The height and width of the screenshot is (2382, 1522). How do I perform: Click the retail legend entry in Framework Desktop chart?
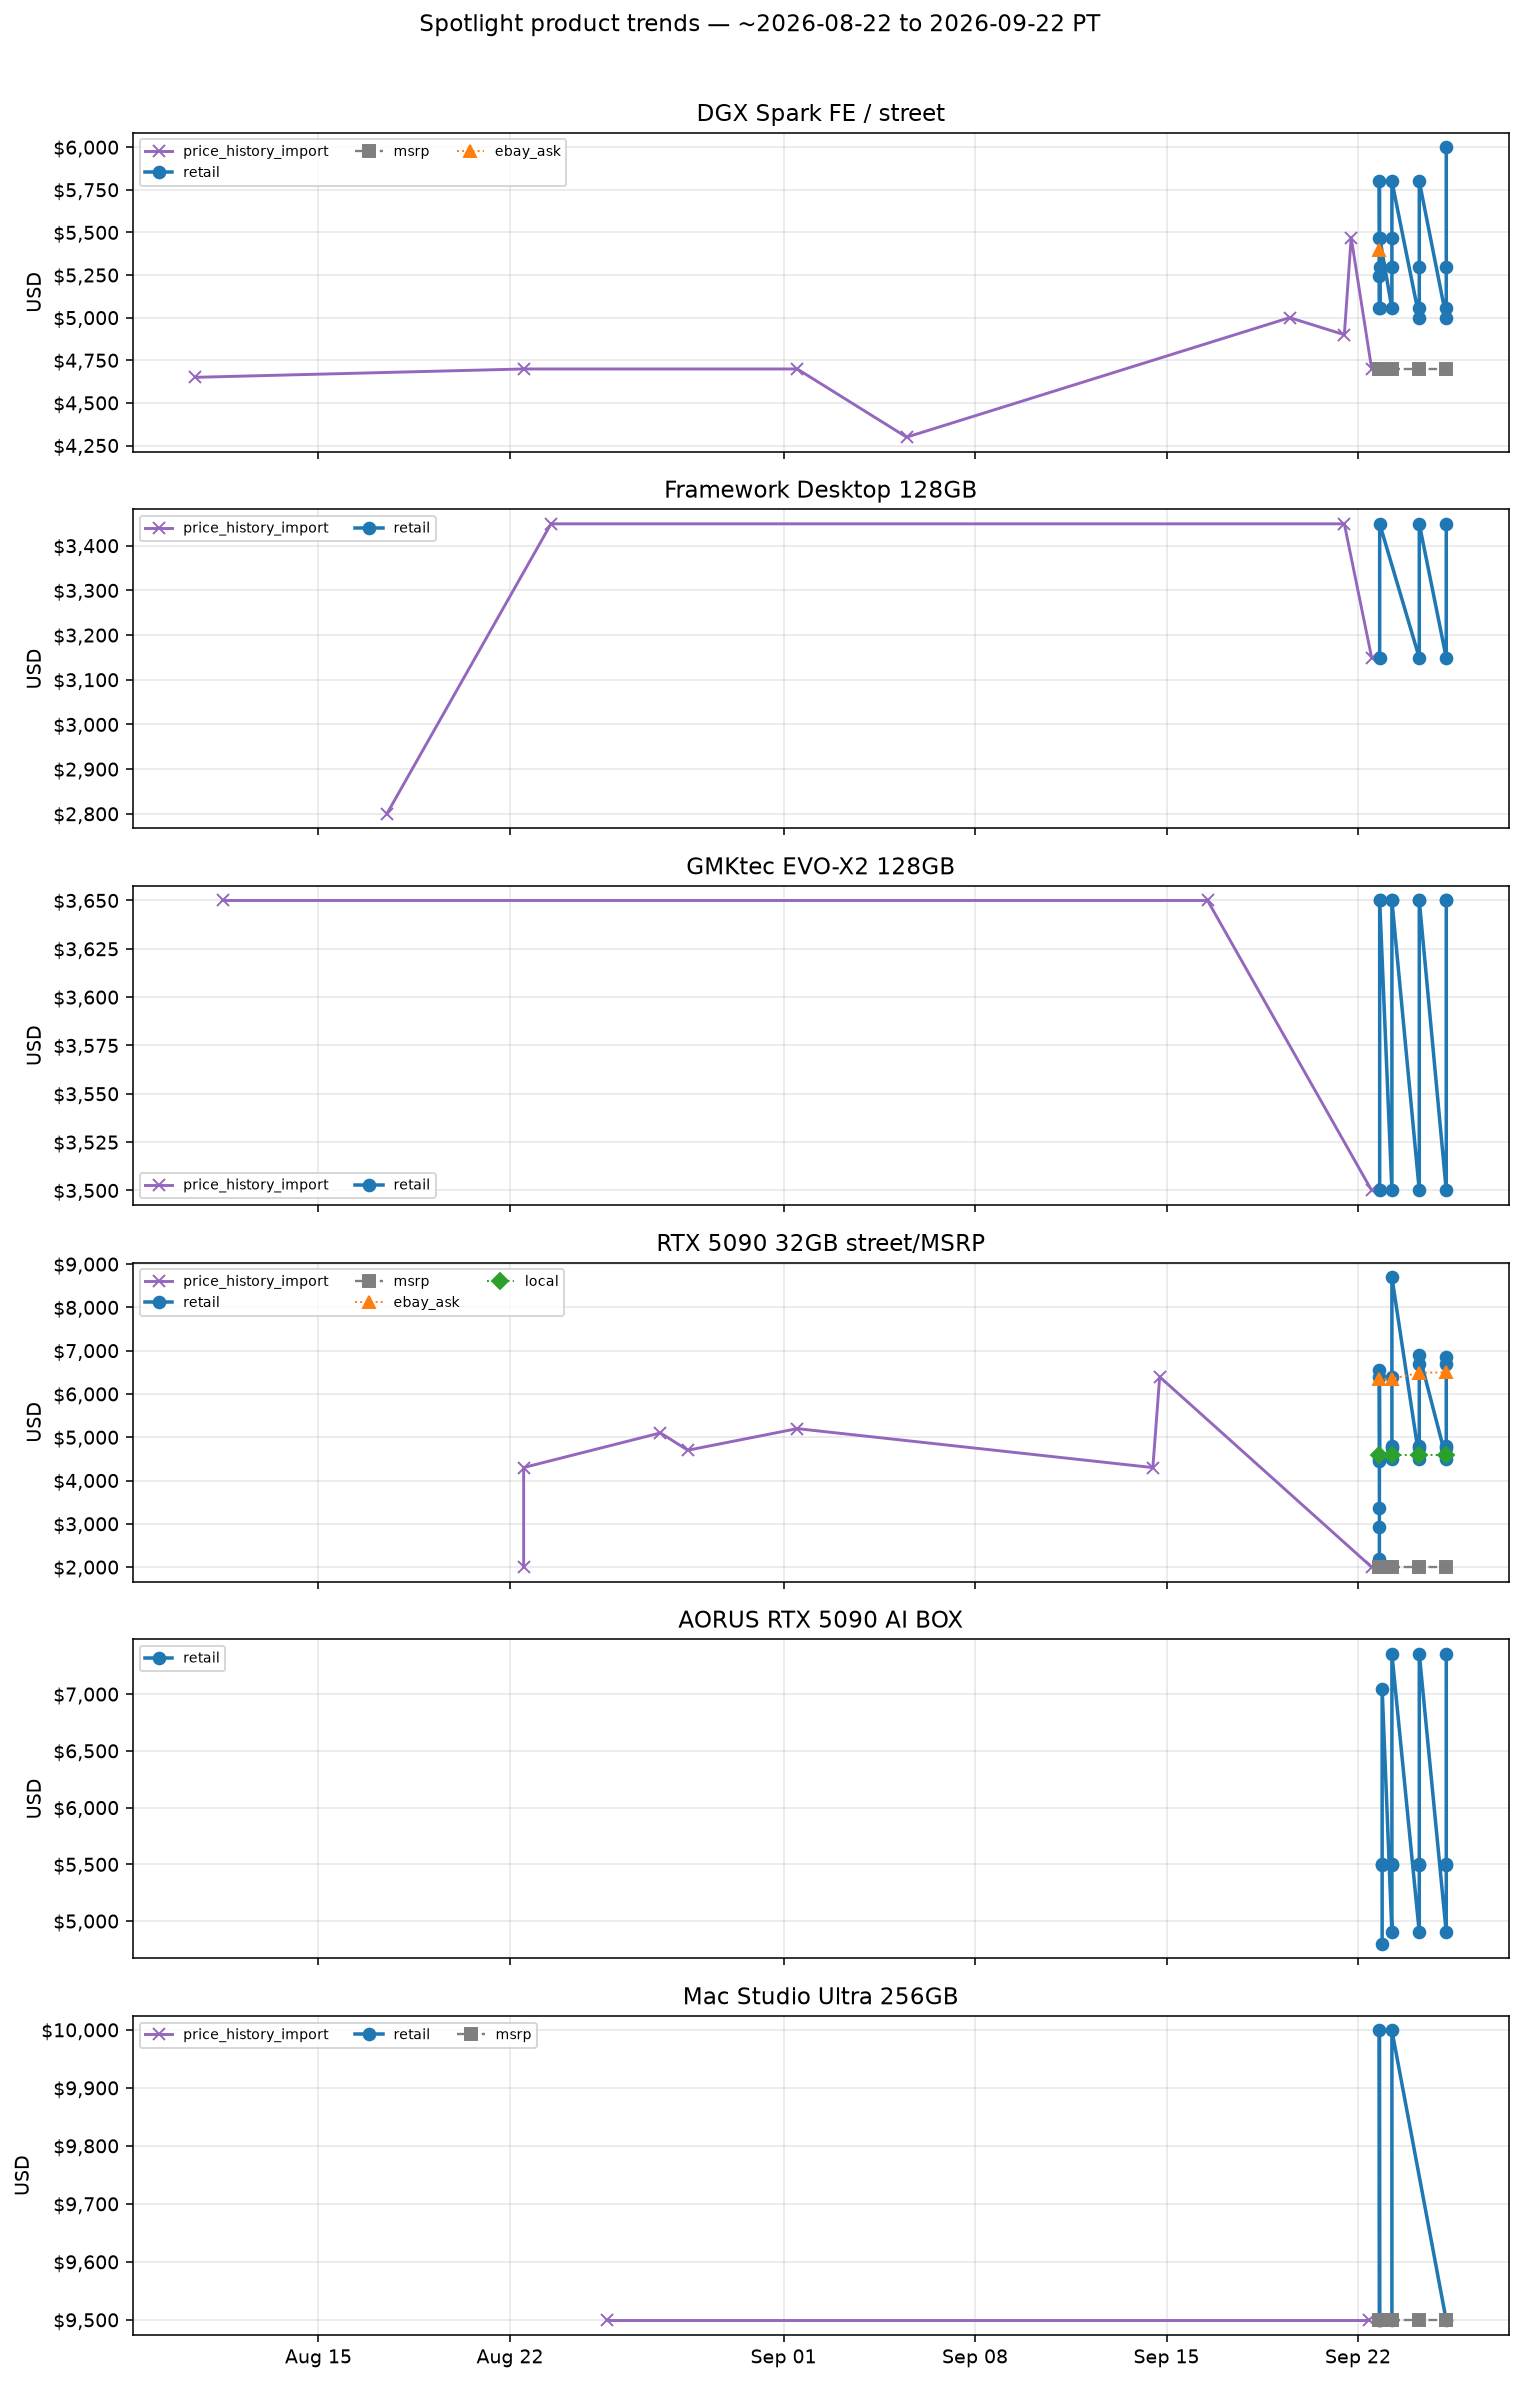pyautogui.click(x=393, y=528)
